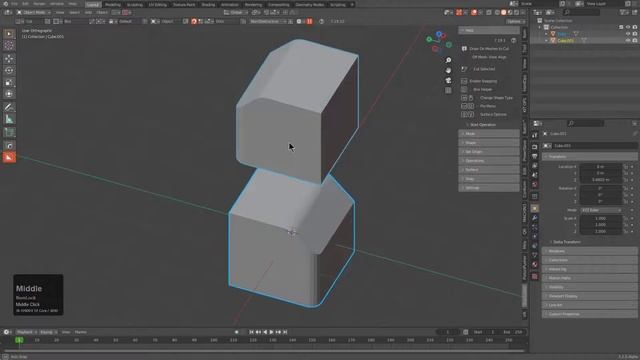This screenshot has width=640, height=360.
Task: Expand the Relations panel
Action: point(589,251)
